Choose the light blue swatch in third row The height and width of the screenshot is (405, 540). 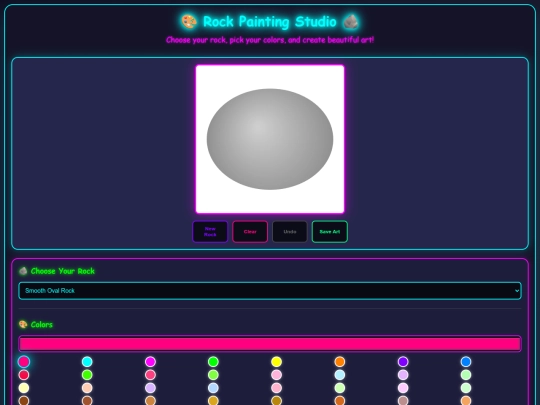[x=213, y=388]
